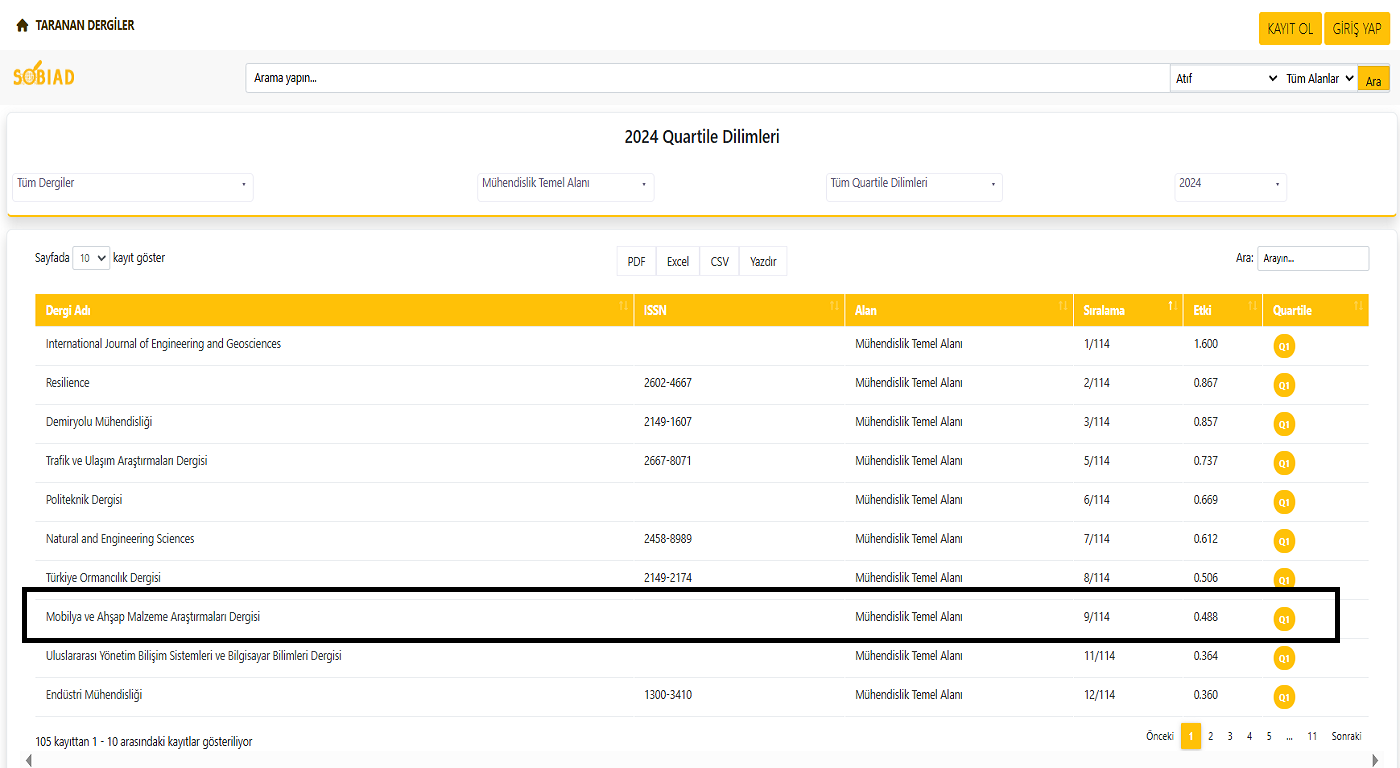Go to pagination page 11

click(1312, 736)
